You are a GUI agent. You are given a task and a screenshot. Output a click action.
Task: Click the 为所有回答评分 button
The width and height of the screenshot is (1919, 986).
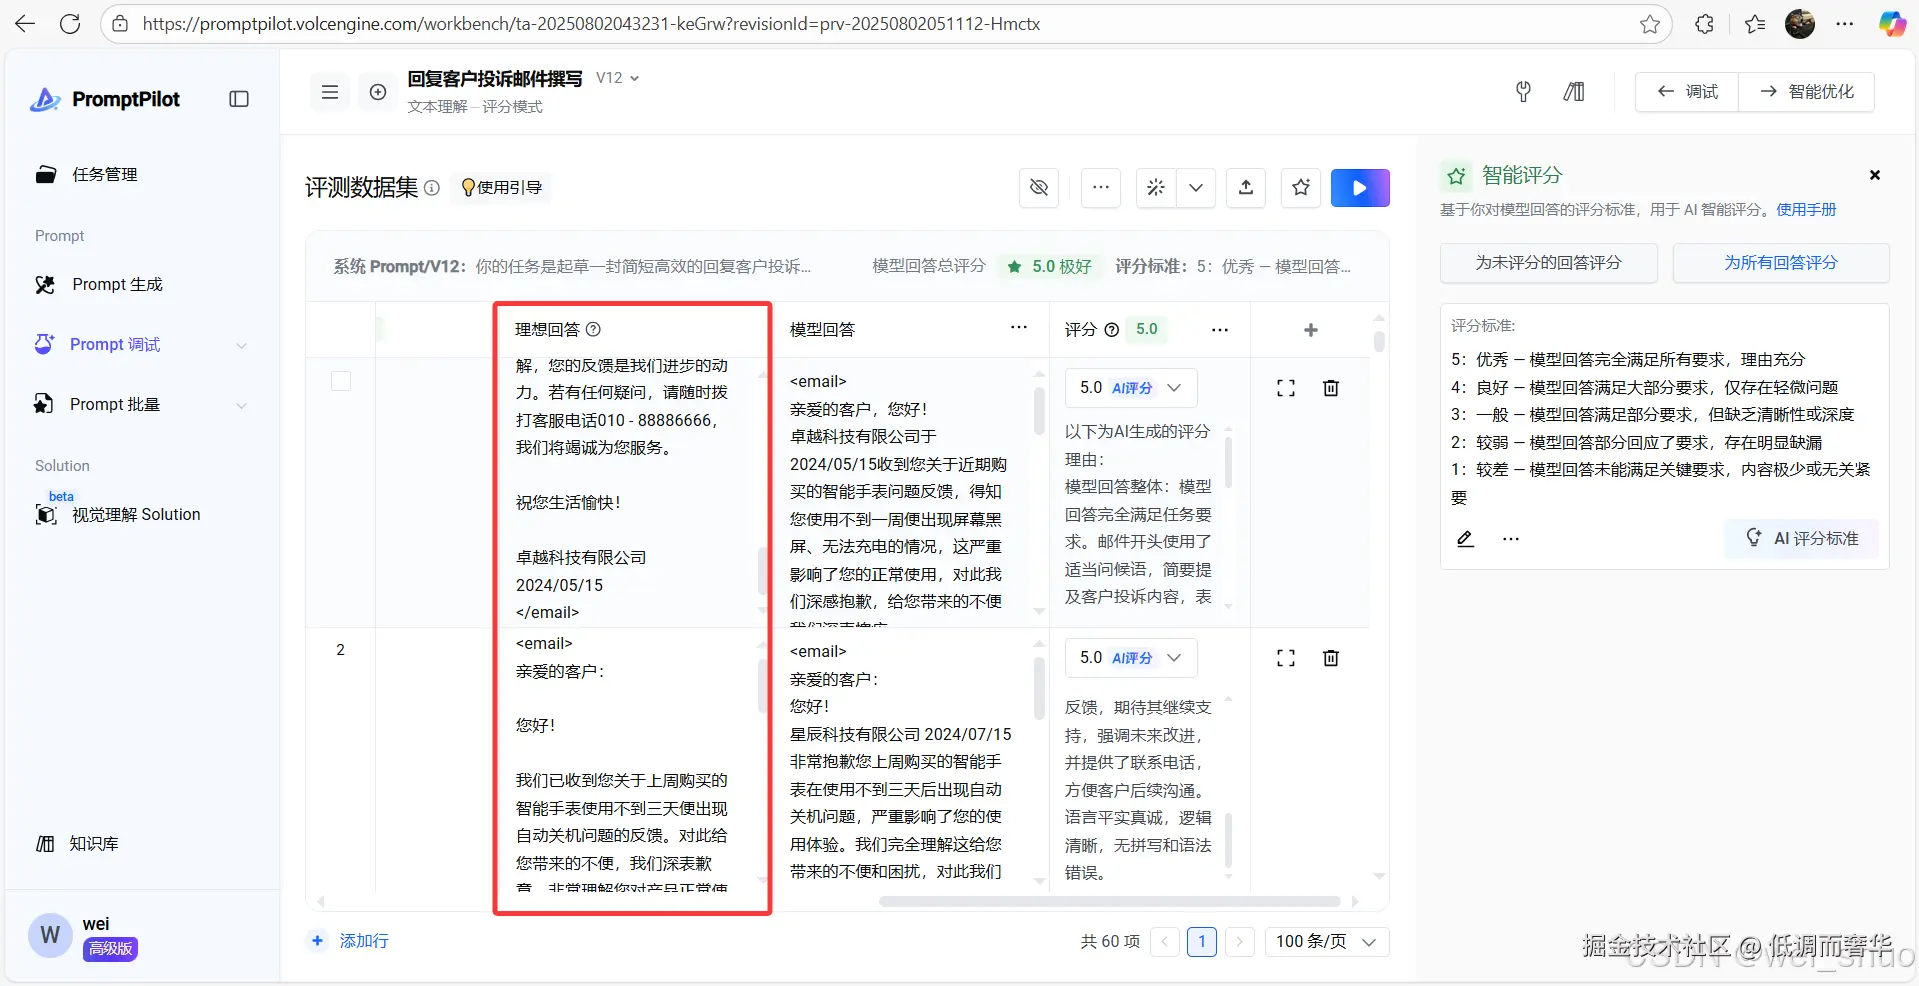pos(1781,262)
